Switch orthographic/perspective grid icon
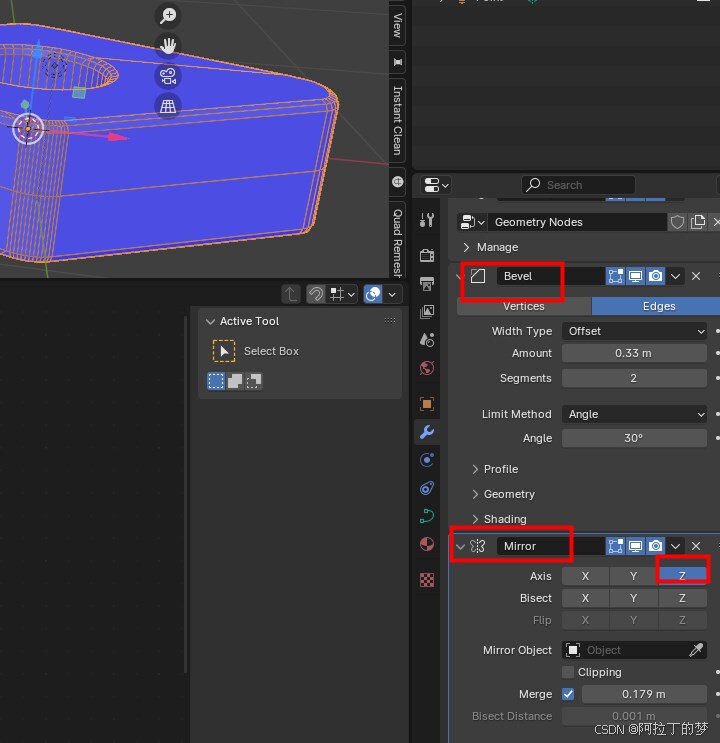 pyautogui.click(x=168, y=106)
